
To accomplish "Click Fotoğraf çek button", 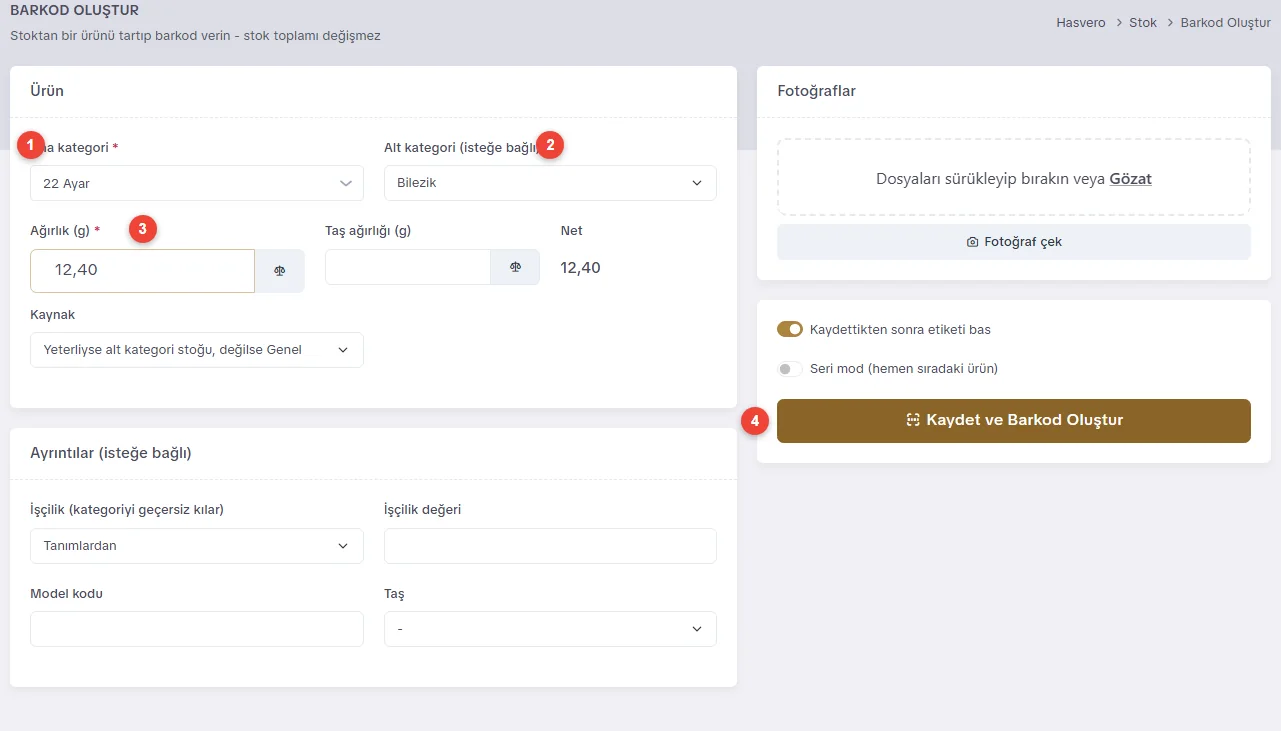I will pos(1014,242).
